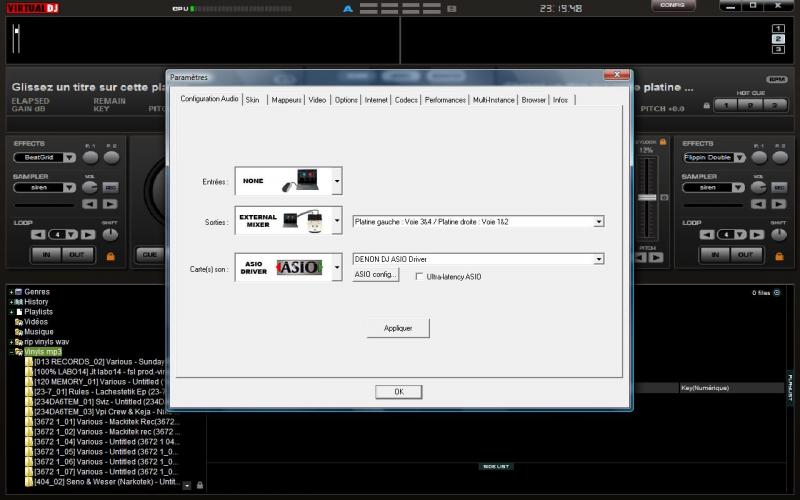
Task: Click left deck sampler previous arrow
Action: pyautogui.click(x=90, y=204)
